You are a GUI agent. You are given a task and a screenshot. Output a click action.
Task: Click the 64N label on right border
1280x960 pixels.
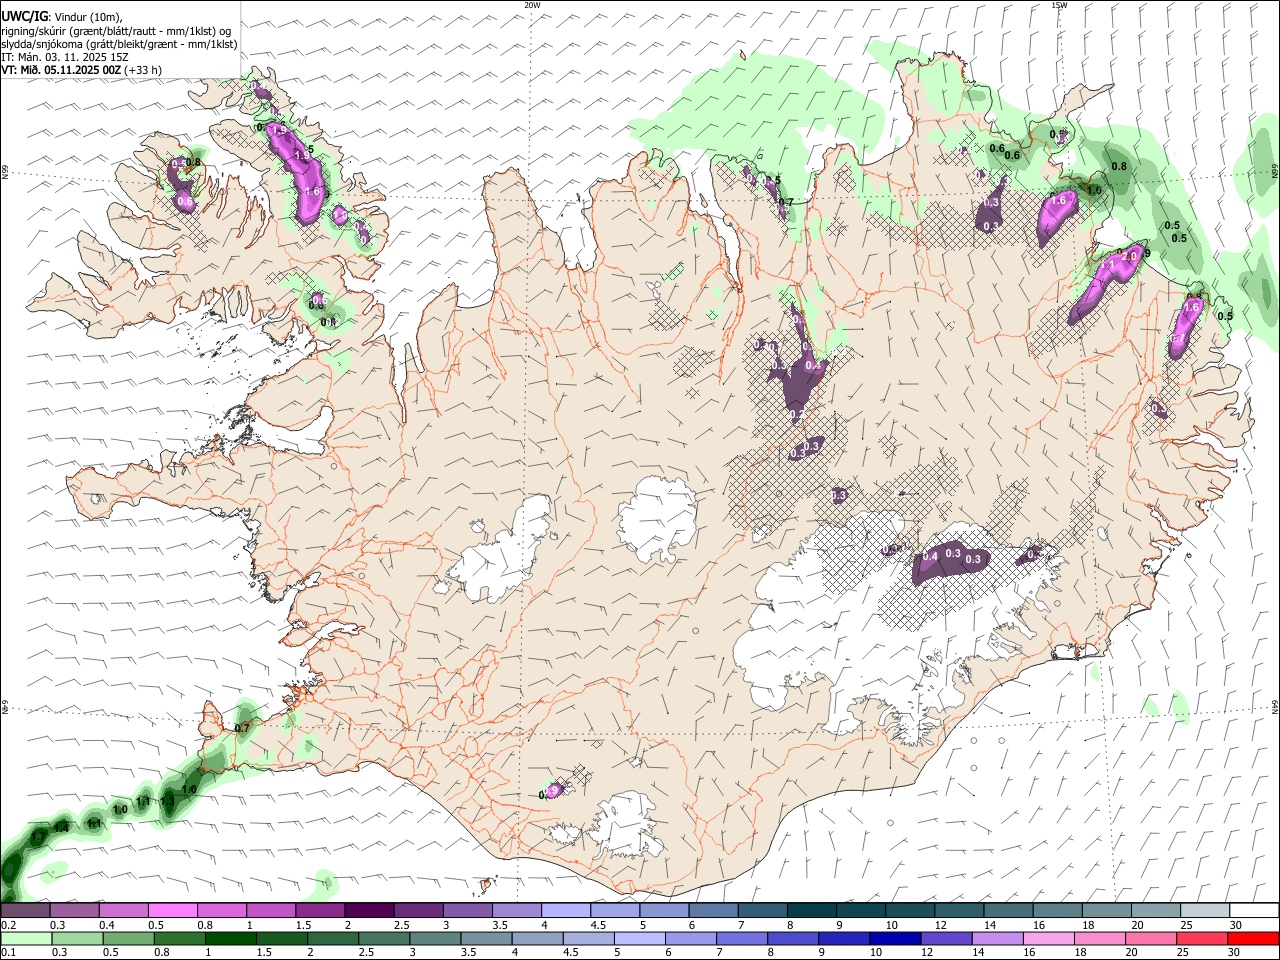1275,706
